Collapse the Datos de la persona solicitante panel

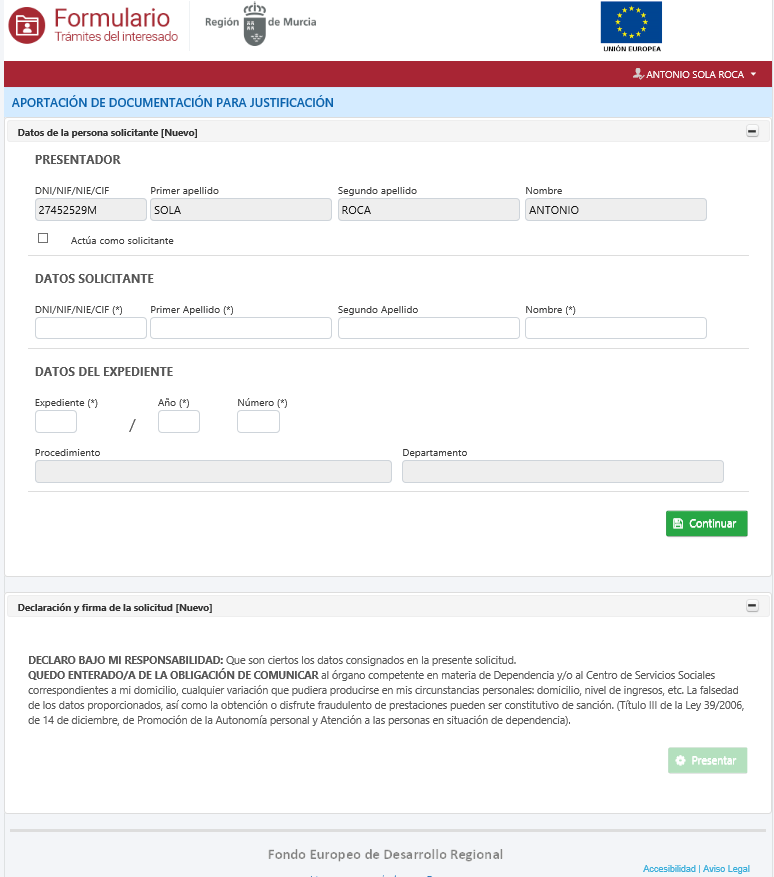point(752,132)
